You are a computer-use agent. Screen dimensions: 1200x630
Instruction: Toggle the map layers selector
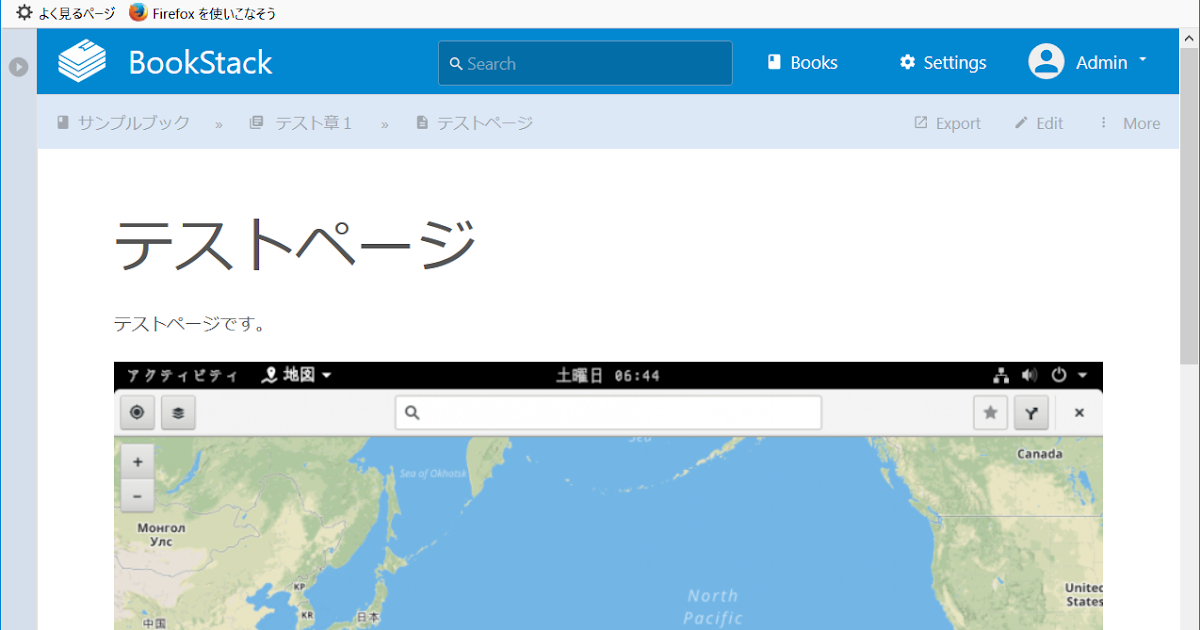tap(178, 412)
